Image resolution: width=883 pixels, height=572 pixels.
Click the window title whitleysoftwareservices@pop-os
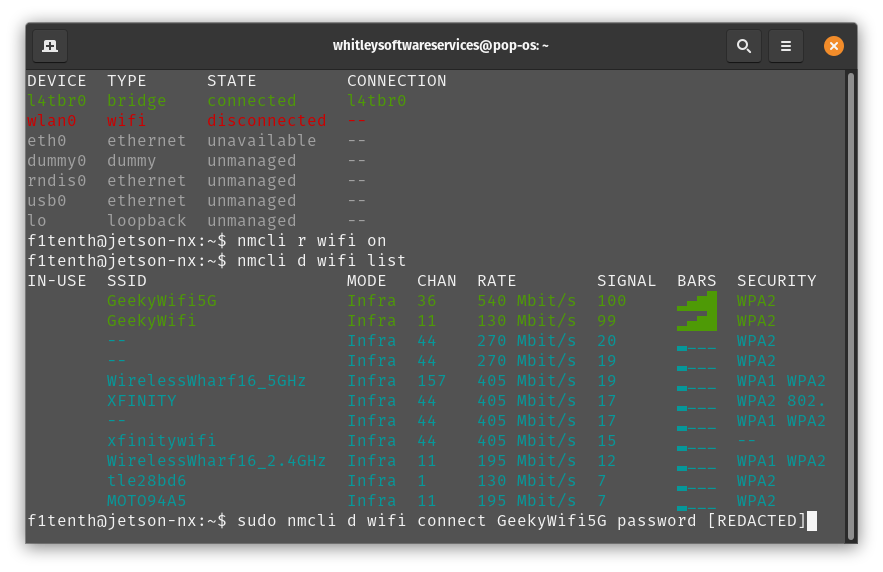coord(440,45)
